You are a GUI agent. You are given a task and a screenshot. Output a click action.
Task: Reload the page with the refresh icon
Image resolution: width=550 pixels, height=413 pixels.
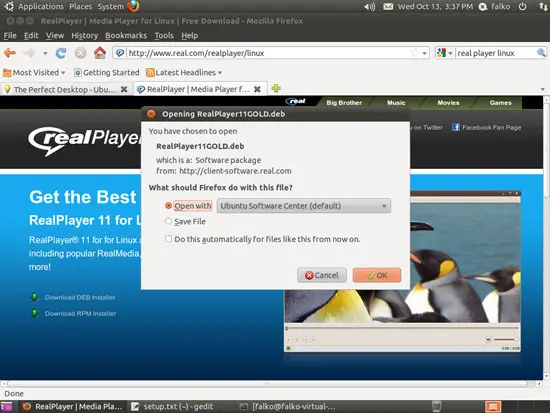tap(61, 53)
